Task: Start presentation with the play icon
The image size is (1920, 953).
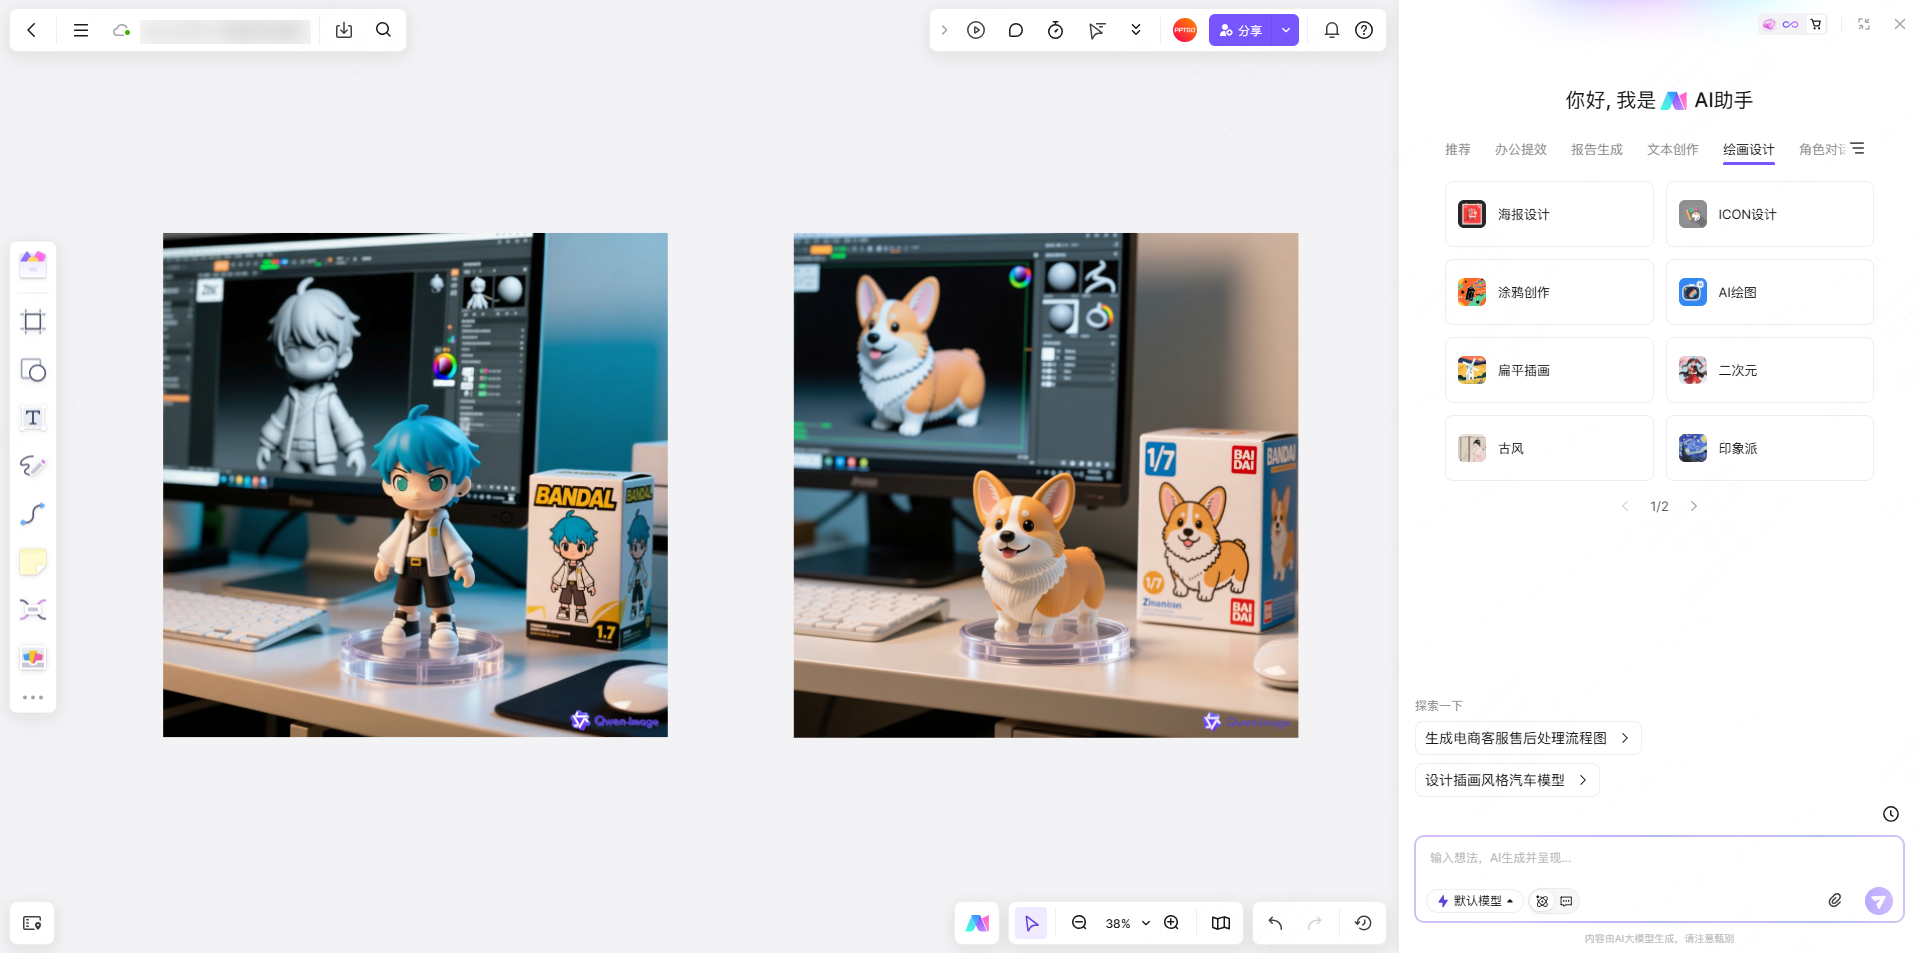Action: pyautogui.click(x=976, y=30)
